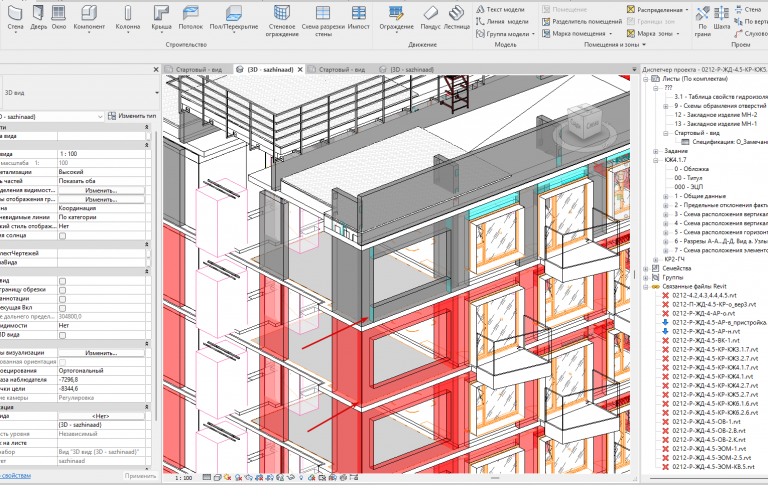Click Текст модели tool

pyautogui.click(x=500, y=9)
